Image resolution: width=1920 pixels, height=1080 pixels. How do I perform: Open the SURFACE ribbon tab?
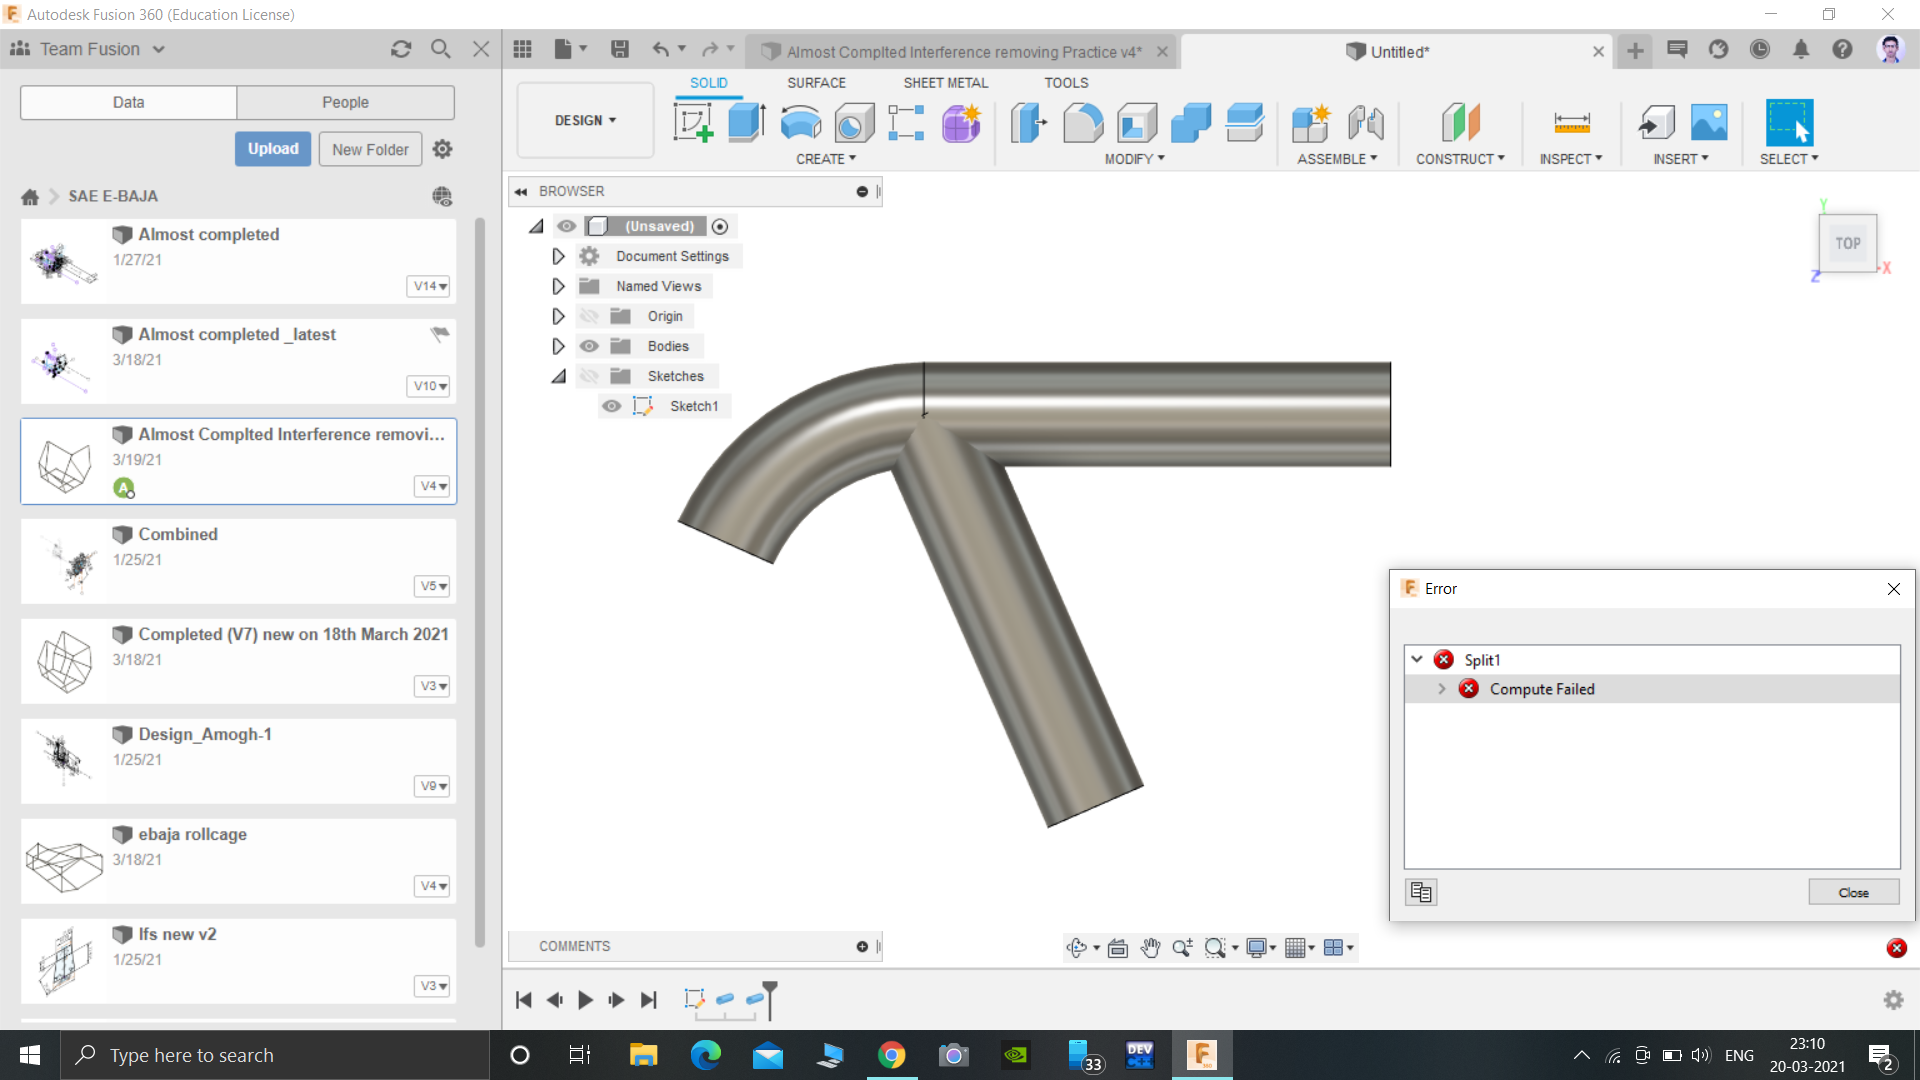(816, 83)
